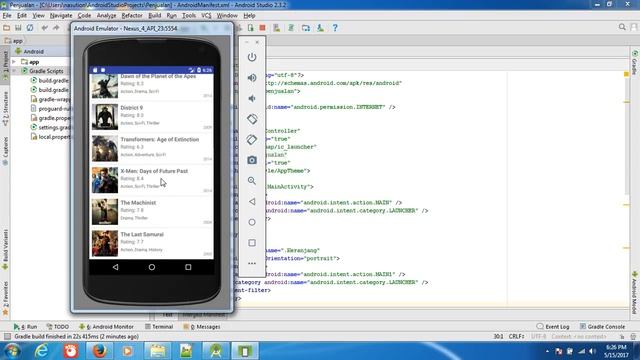Select District 9 movie in emulator list

[151, 117]
